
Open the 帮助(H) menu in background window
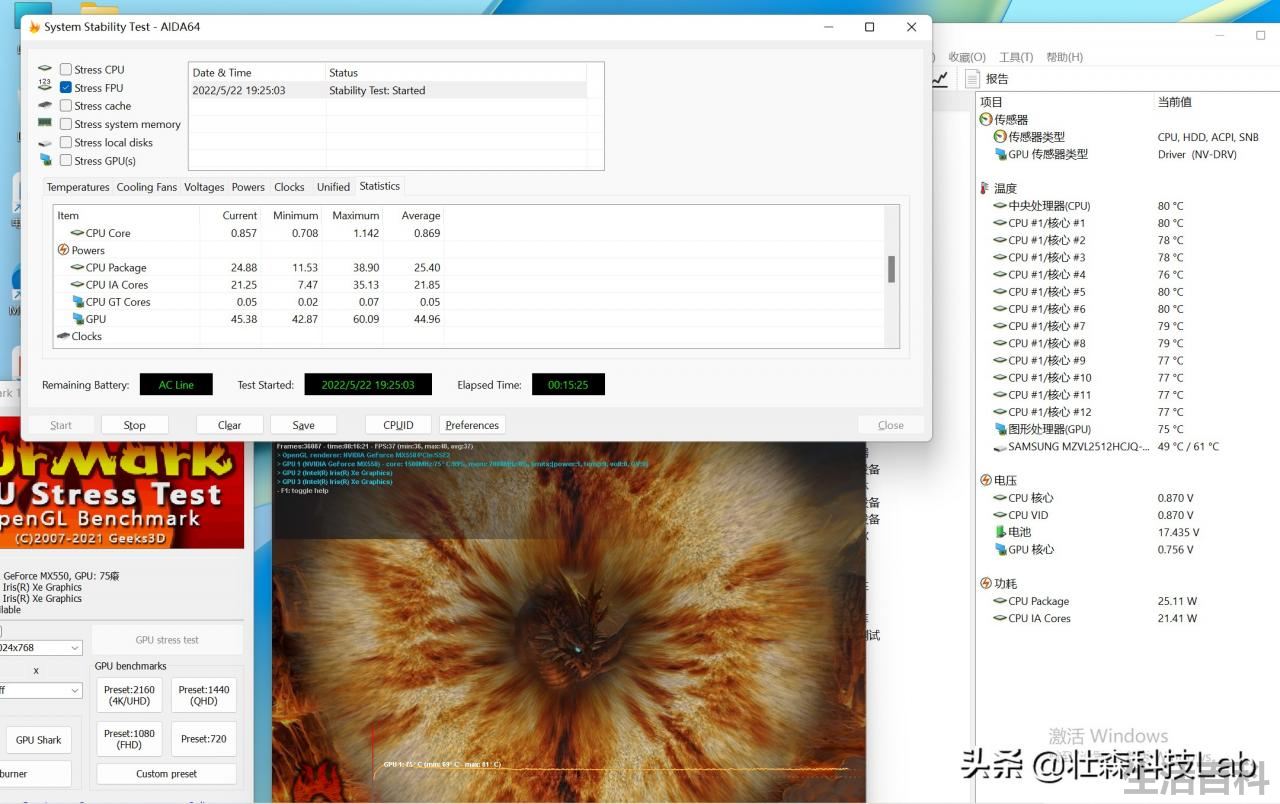(x=1064, y=57)
